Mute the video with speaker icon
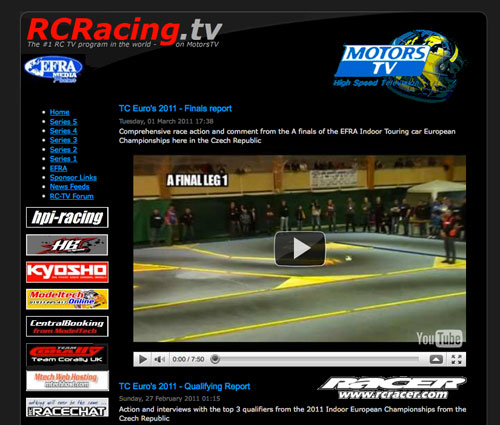 tap(160, 359)
